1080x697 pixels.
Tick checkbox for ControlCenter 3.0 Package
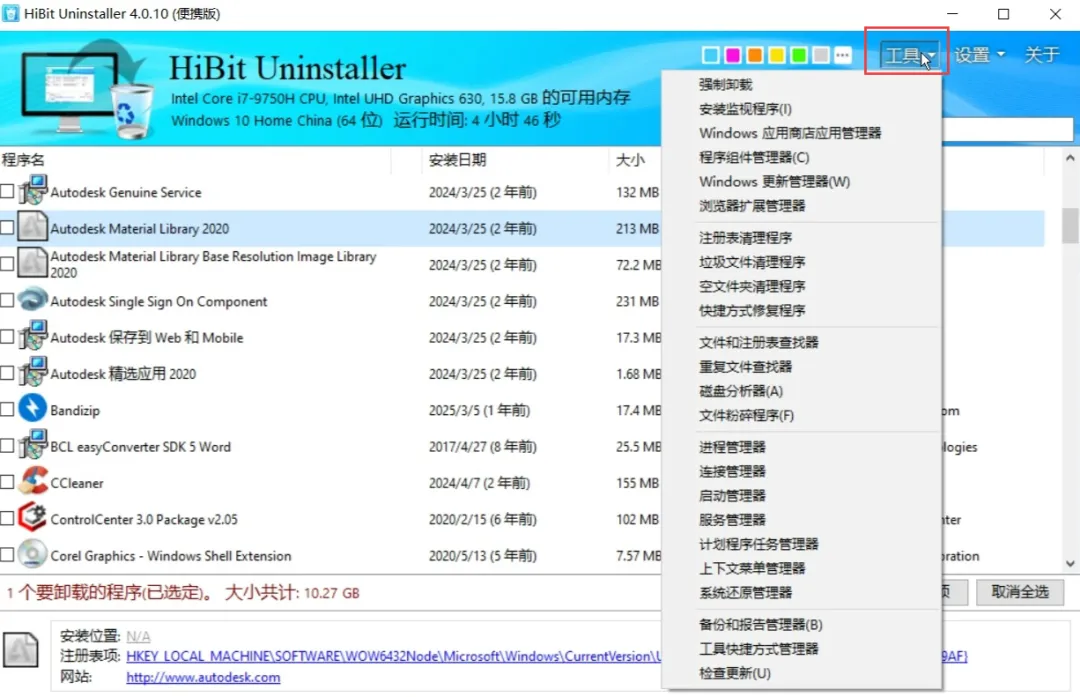(7, 518)
